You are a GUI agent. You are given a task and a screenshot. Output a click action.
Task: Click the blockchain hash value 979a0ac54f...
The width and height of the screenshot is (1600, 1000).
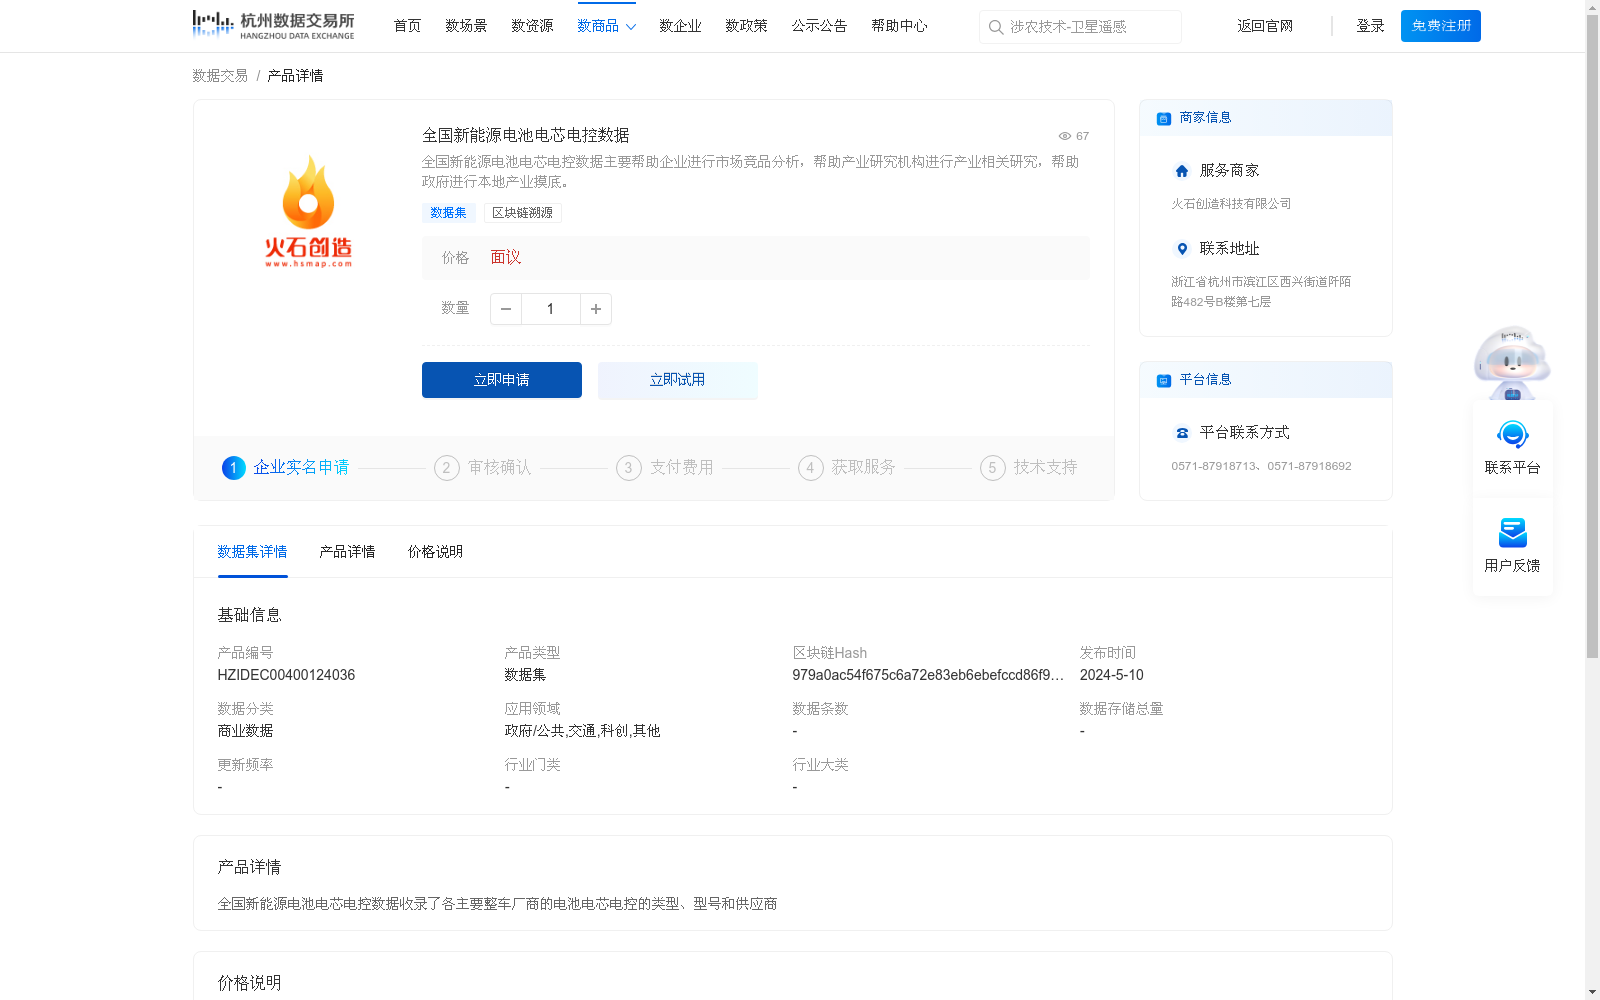click(928, 675)
